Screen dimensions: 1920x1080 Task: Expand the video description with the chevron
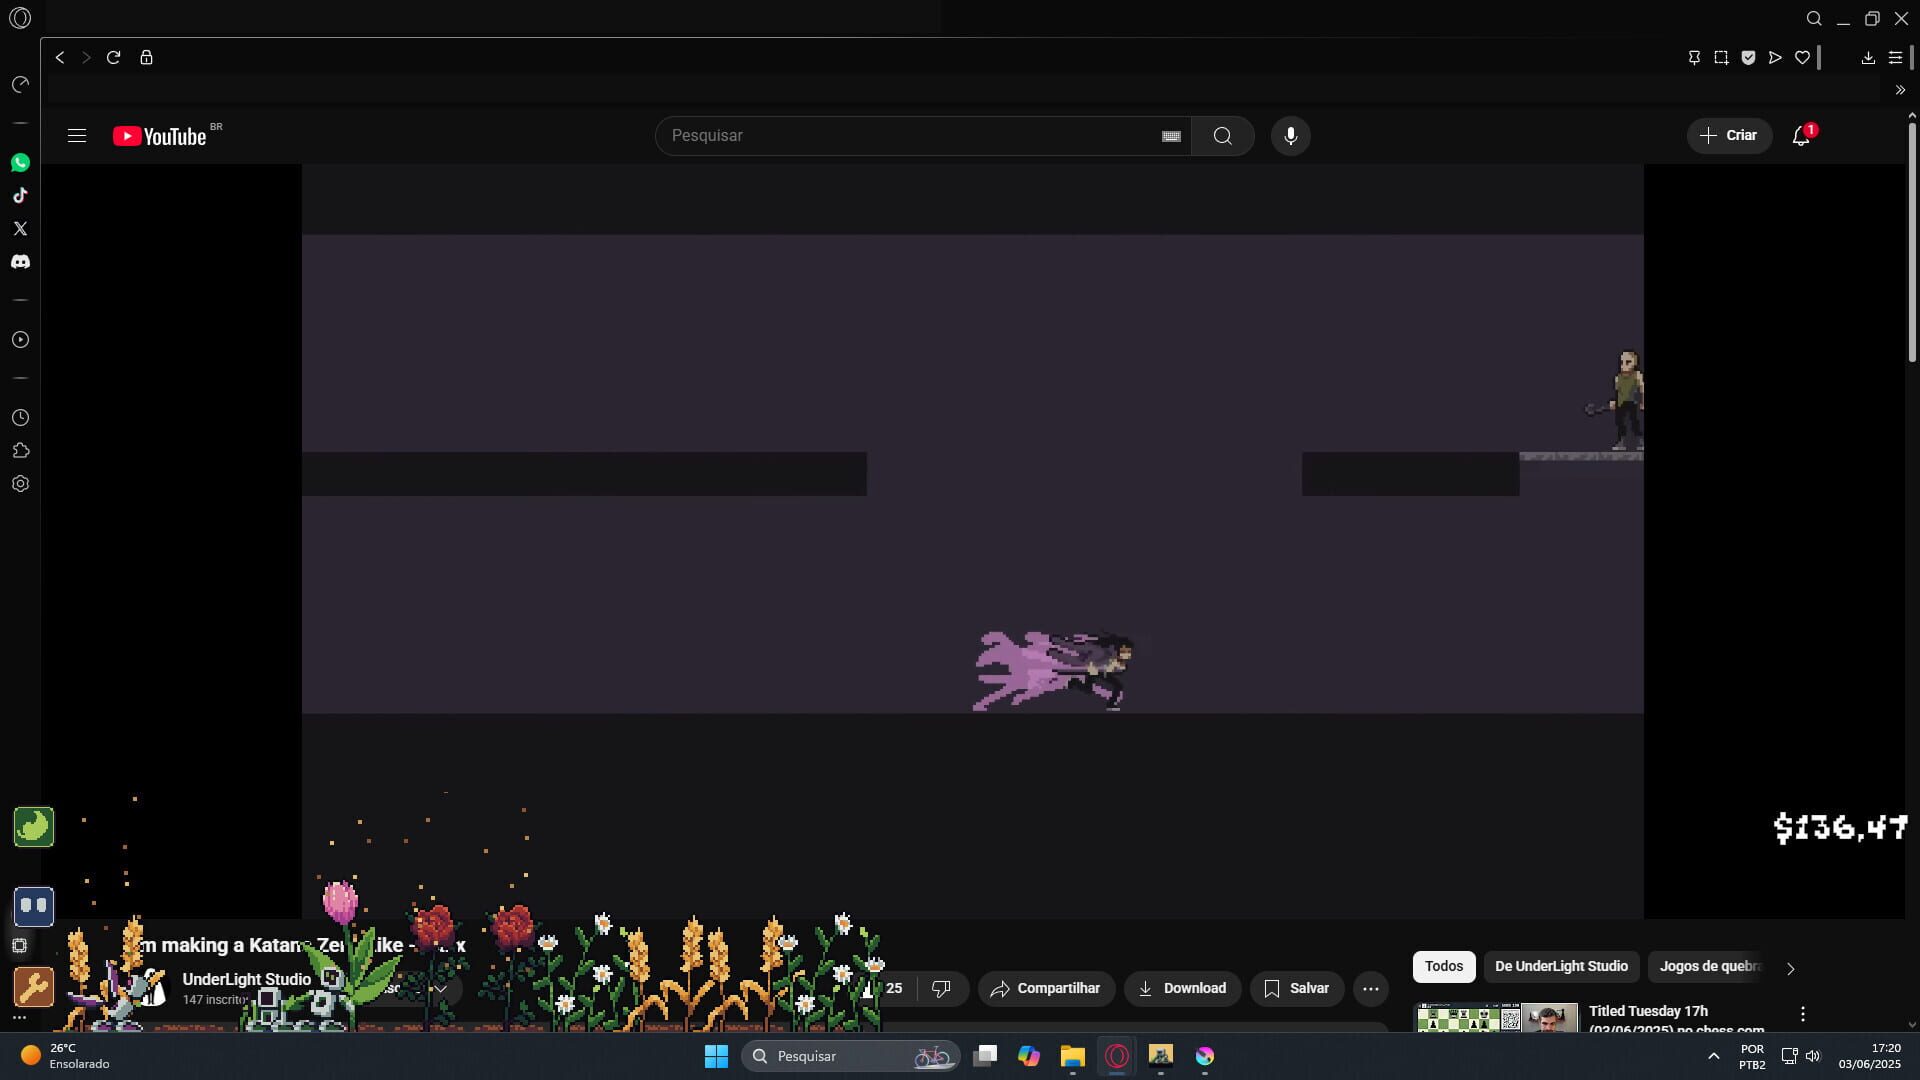coord(440,988)
